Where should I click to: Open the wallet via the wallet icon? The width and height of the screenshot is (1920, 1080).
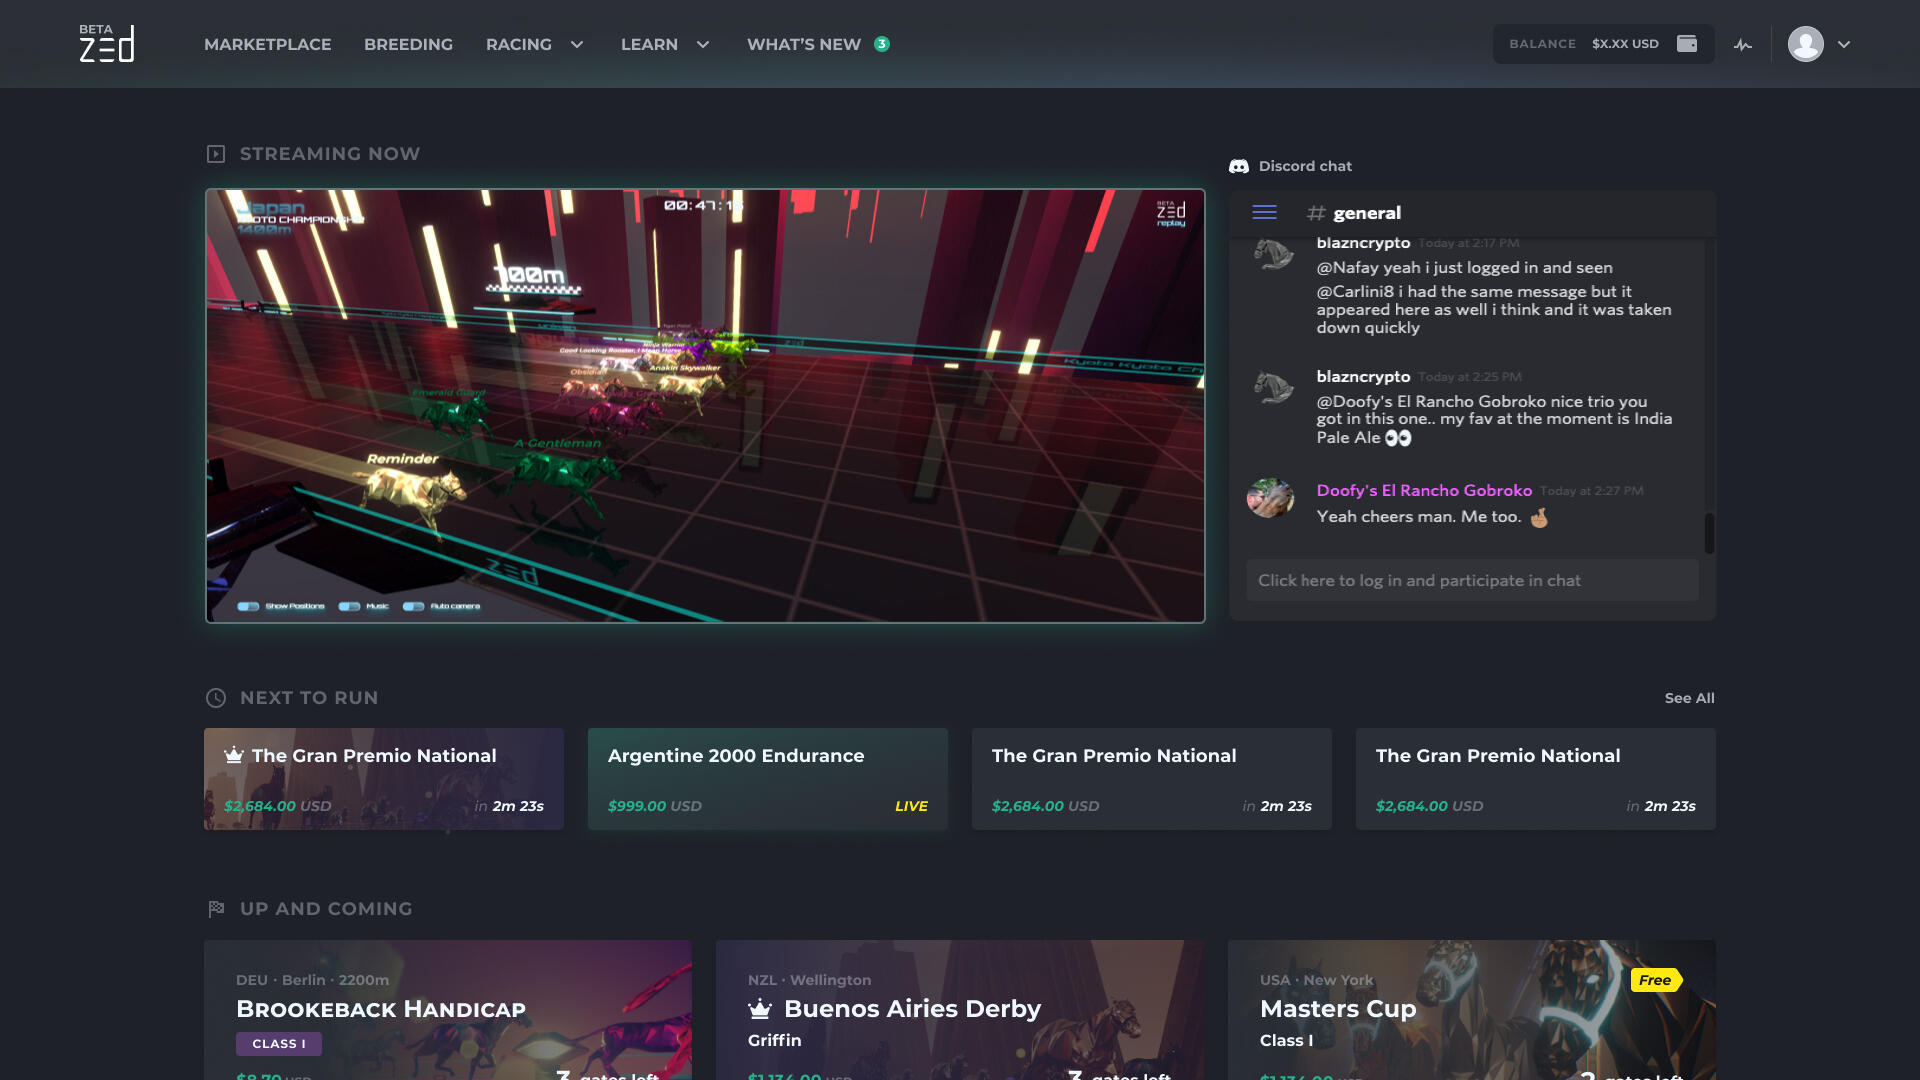point(1689,43)
